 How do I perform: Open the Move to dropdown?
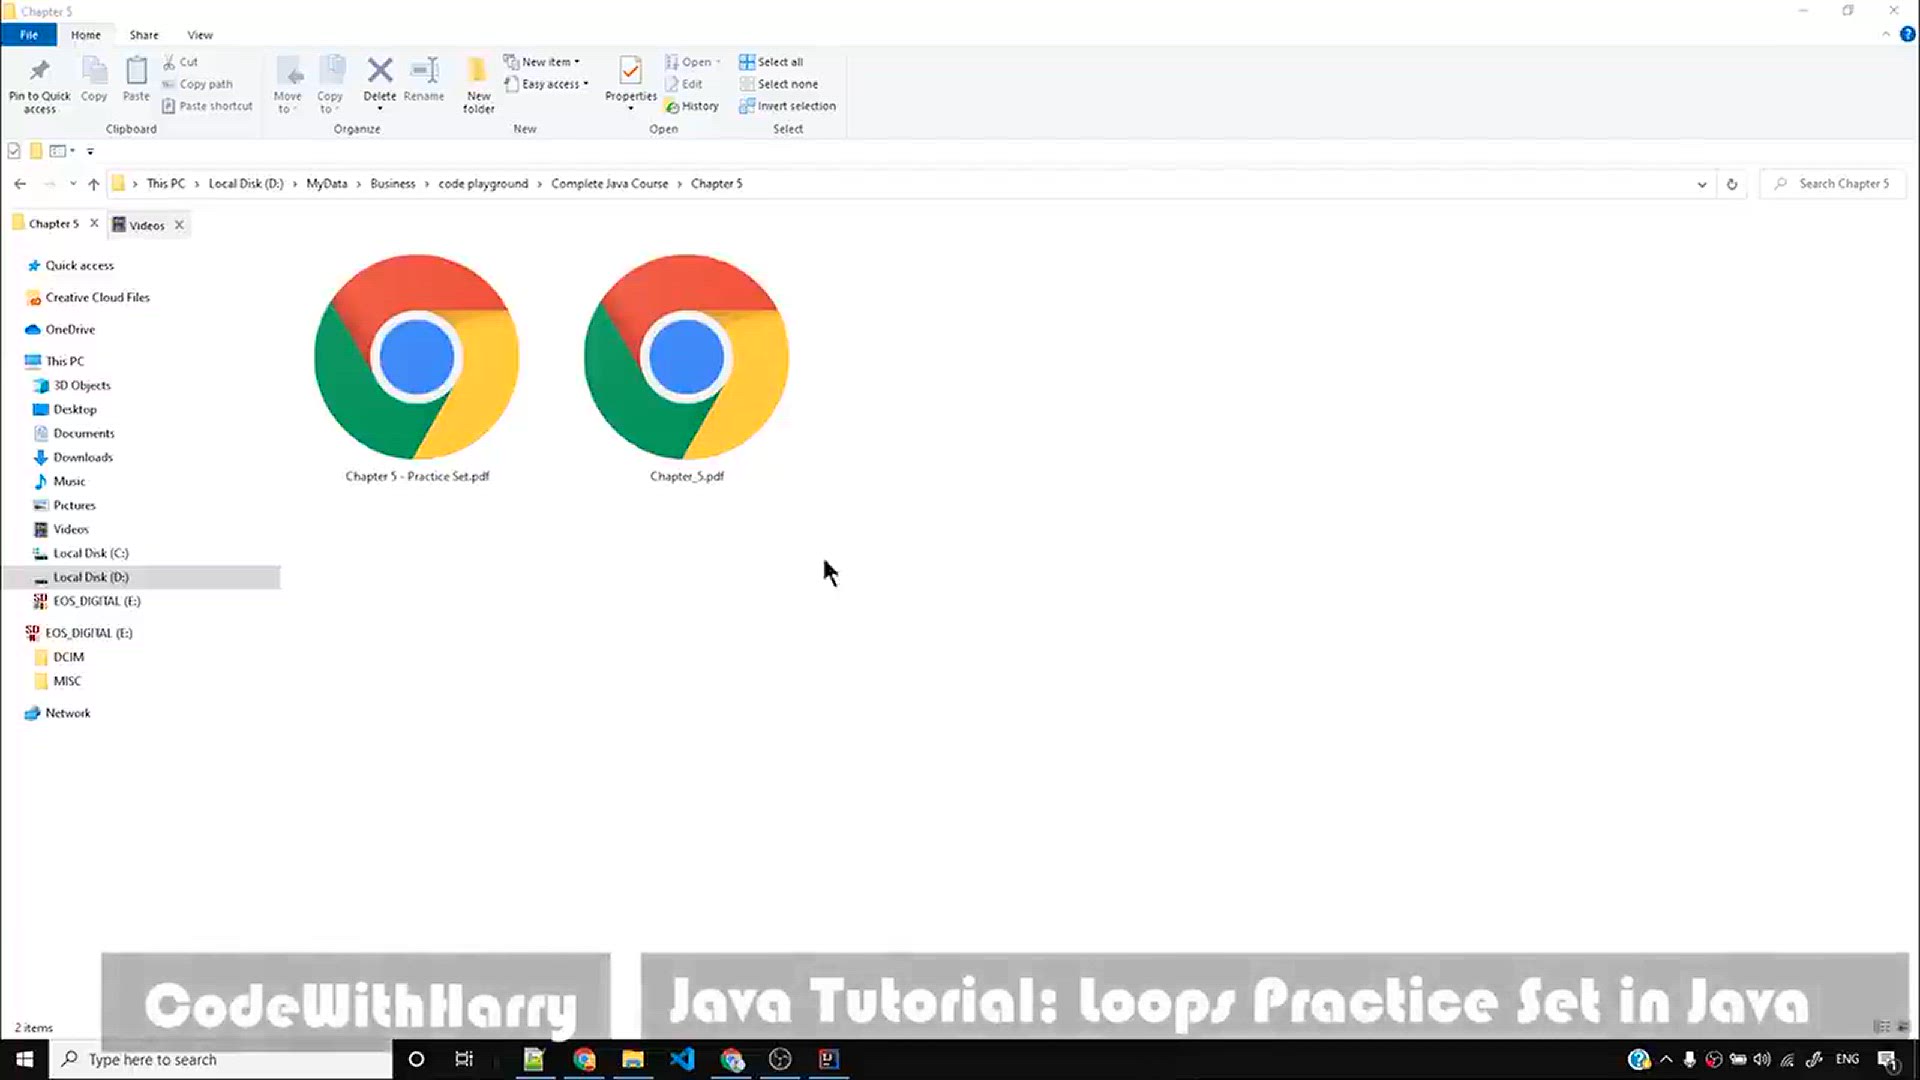coord(288,84)
